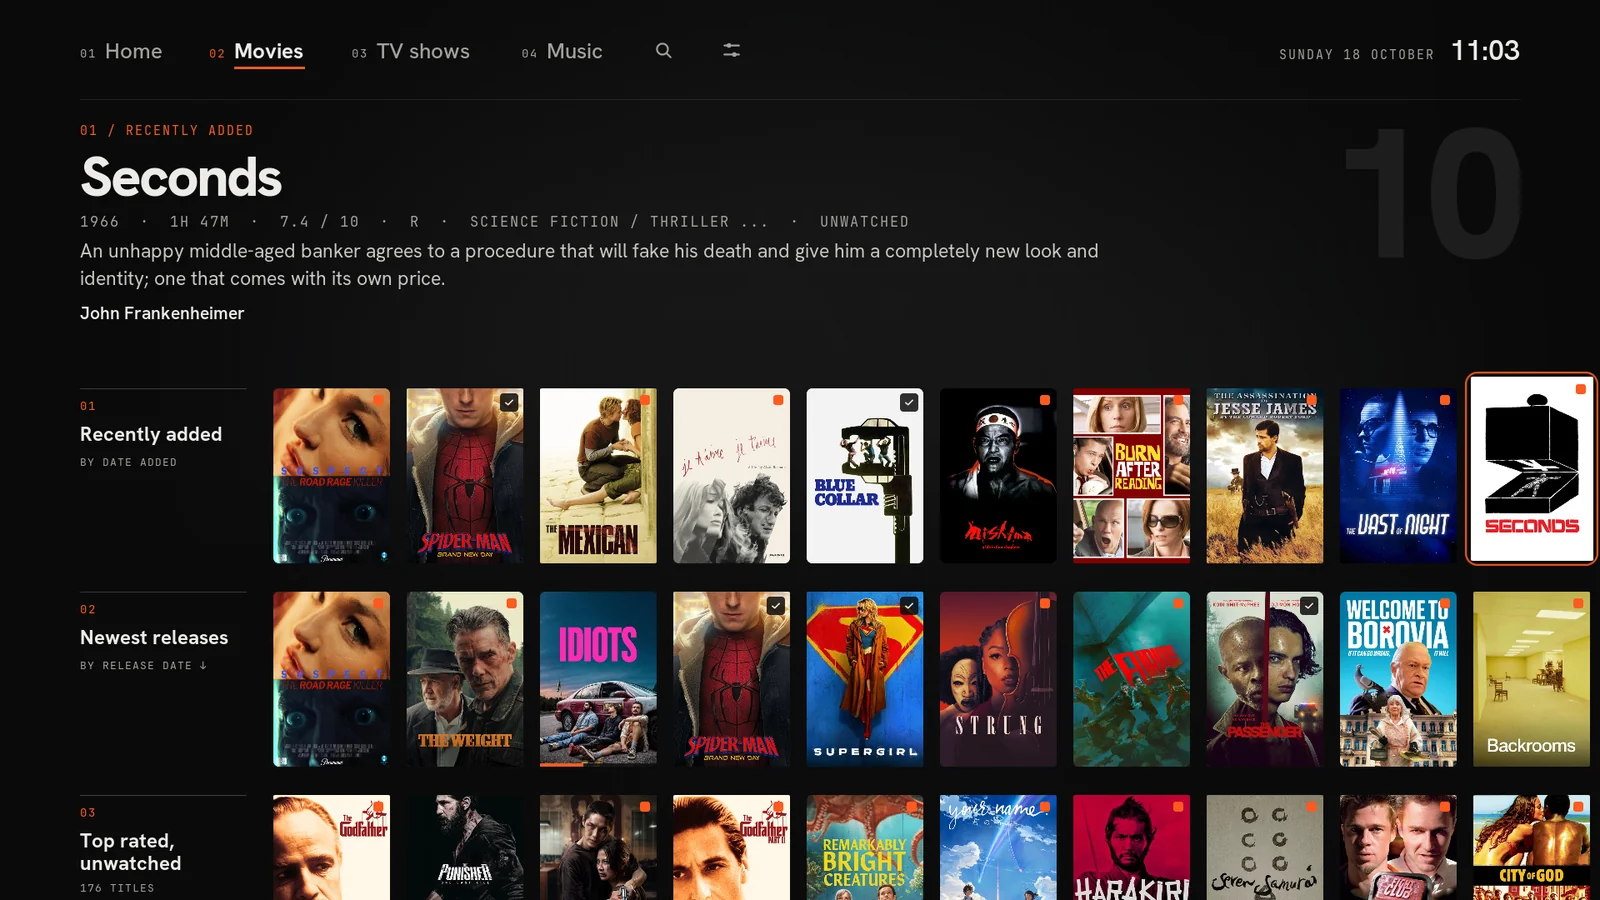Click the Seconds movie title heading
Image resolution: width=1600 pixels, height=900 pixels.
181,177
